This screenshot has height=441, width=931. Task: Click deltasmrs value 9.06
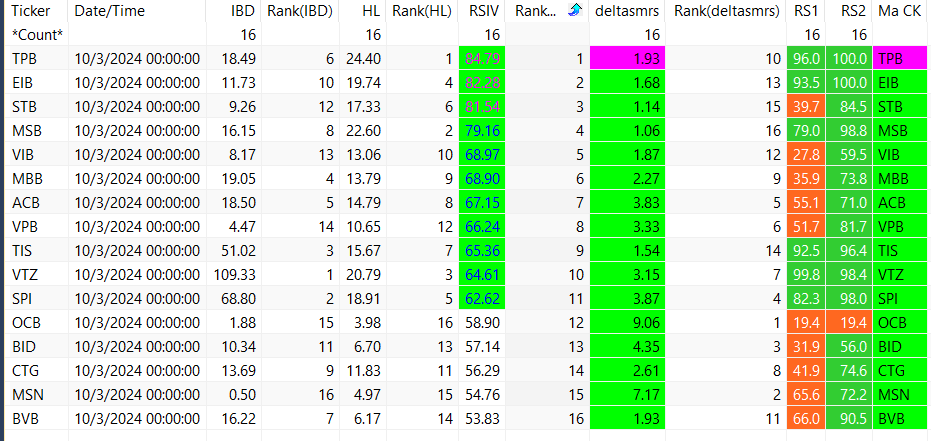click(x=627, y=323)
